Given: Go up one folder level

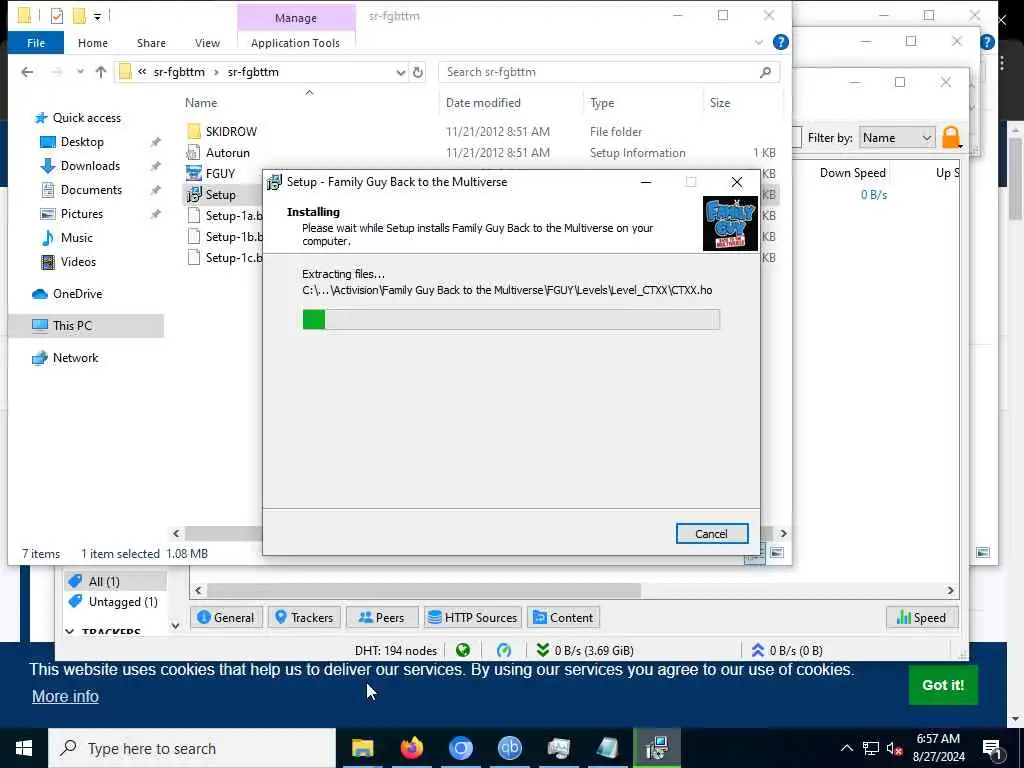Looking at the screenshot, I should pyautogui.click(x=100, y=72).
